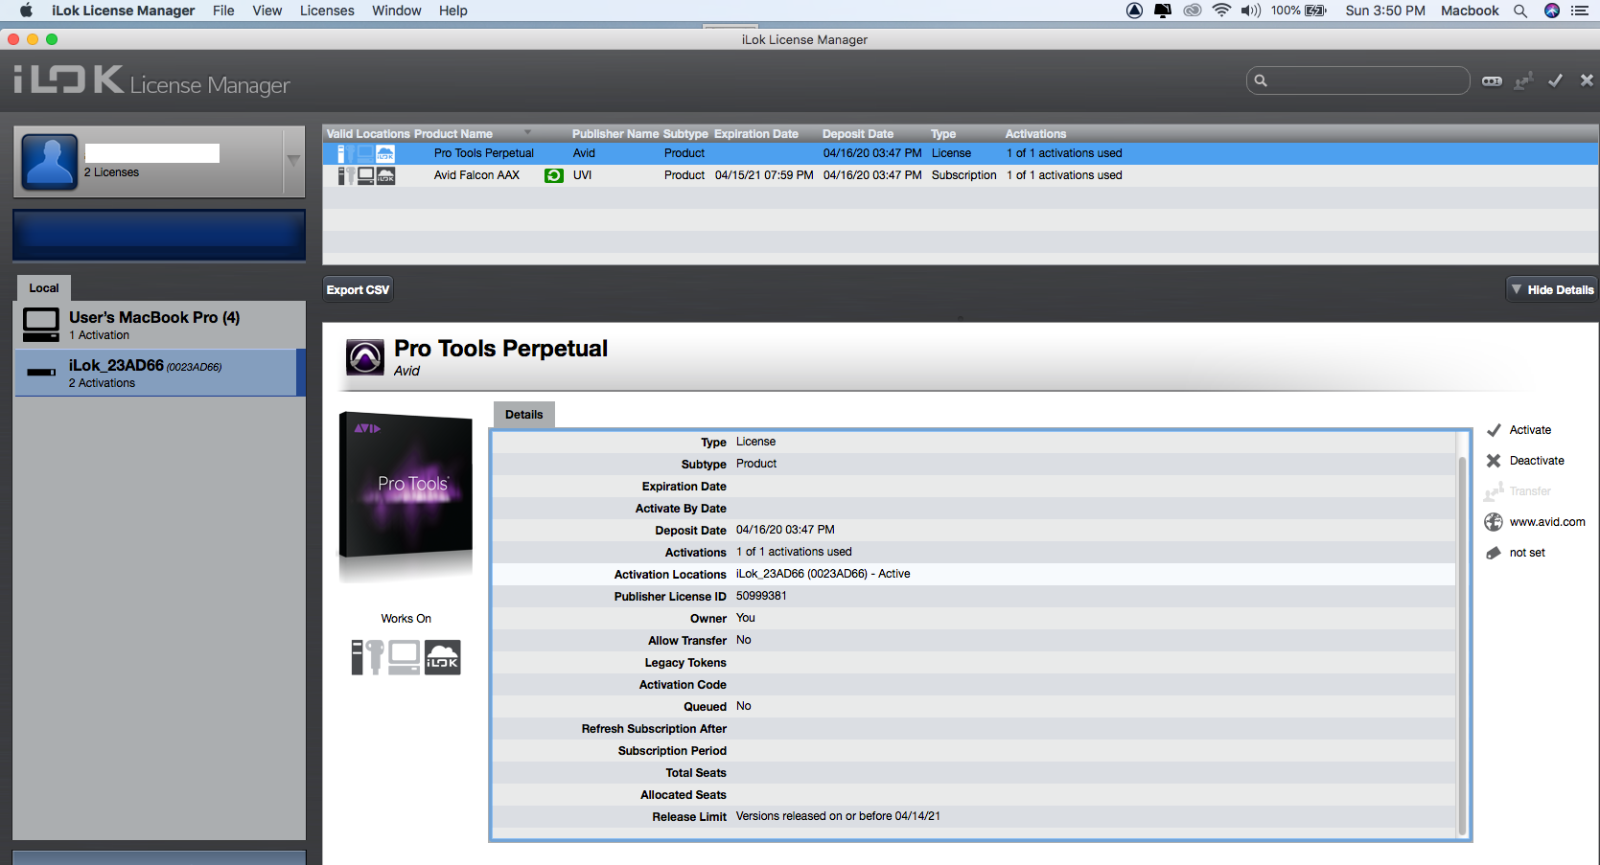The image size is (1600, 865).
Task: Click the iLok Cloud icon under Works On
Action: coord(442,657)
